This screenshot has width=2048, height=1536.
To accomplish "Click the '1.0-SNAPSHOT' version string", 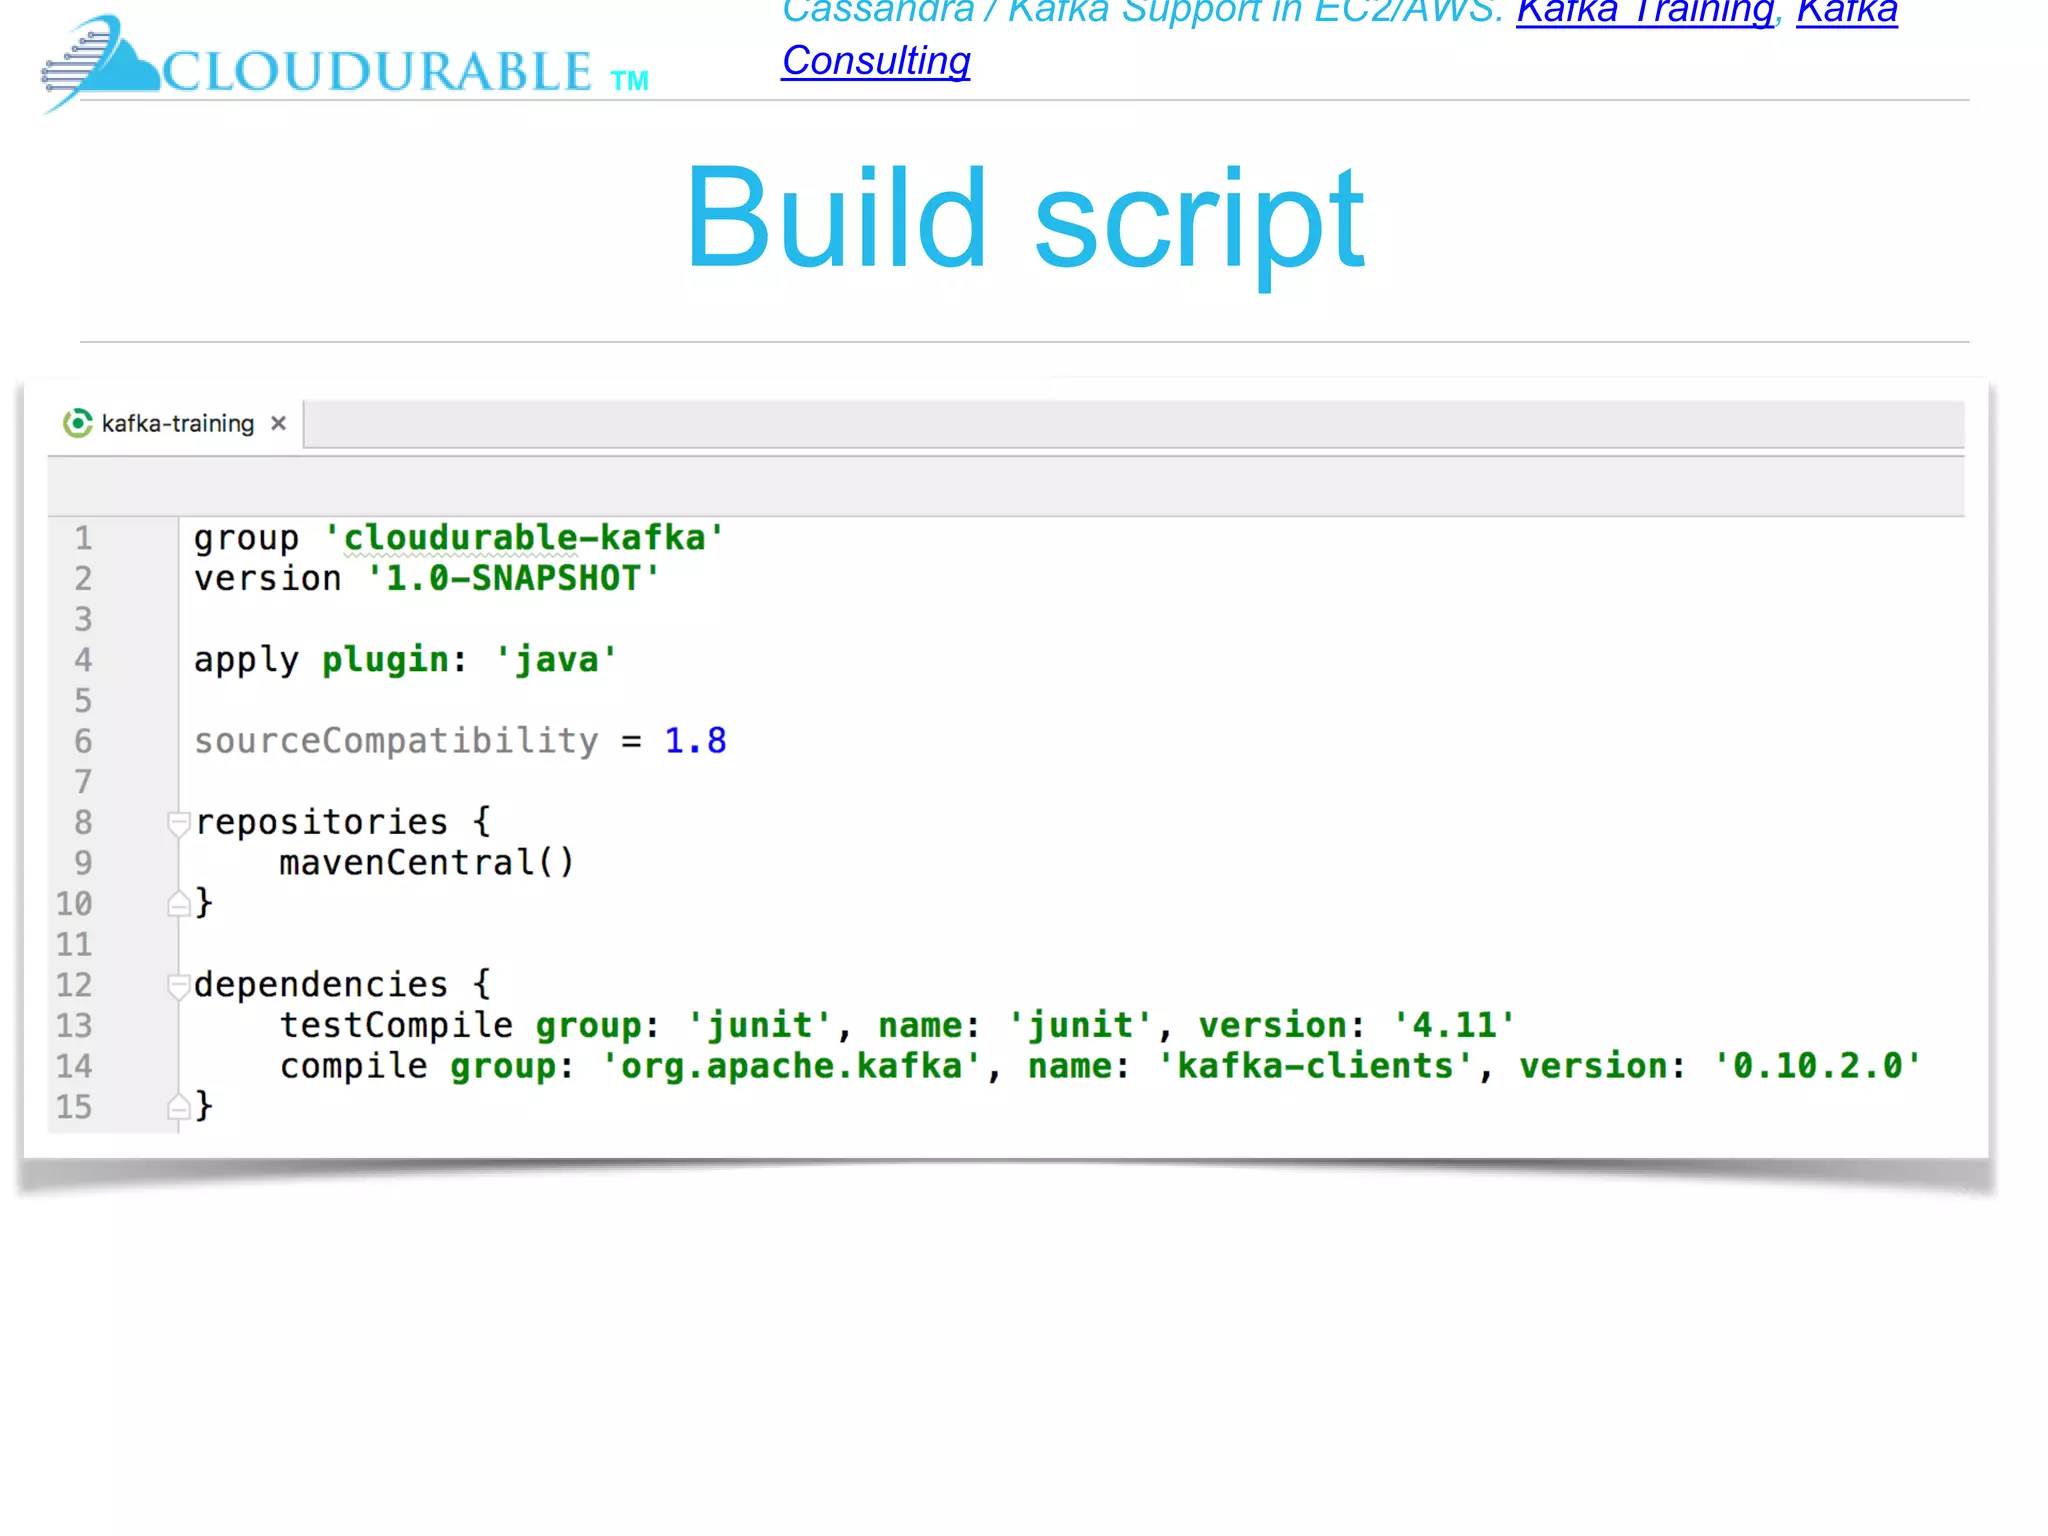I will point(513,579).
